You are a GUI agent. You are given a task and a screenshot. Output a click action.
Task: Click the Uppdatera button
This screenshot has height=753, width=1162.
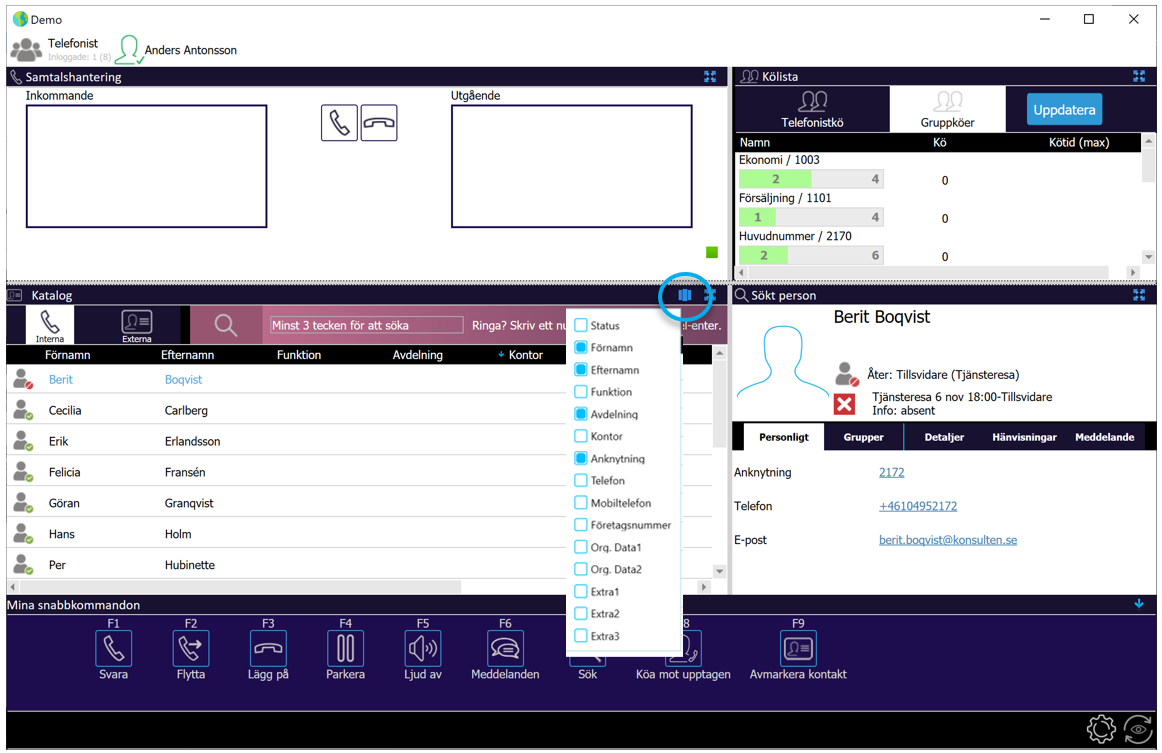1064,110
